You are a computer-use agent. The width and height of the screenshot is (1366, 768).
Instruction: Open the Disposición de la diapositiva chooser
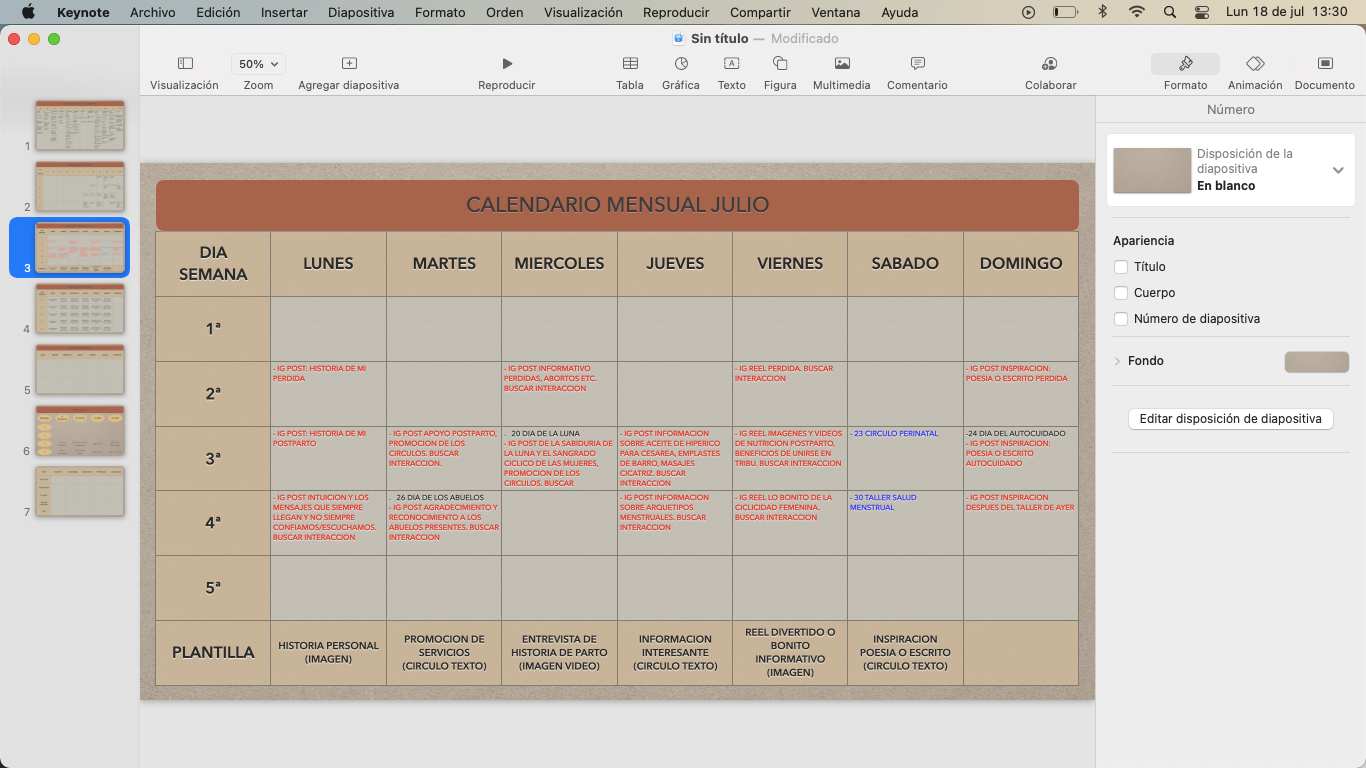tap(1338, 170)
